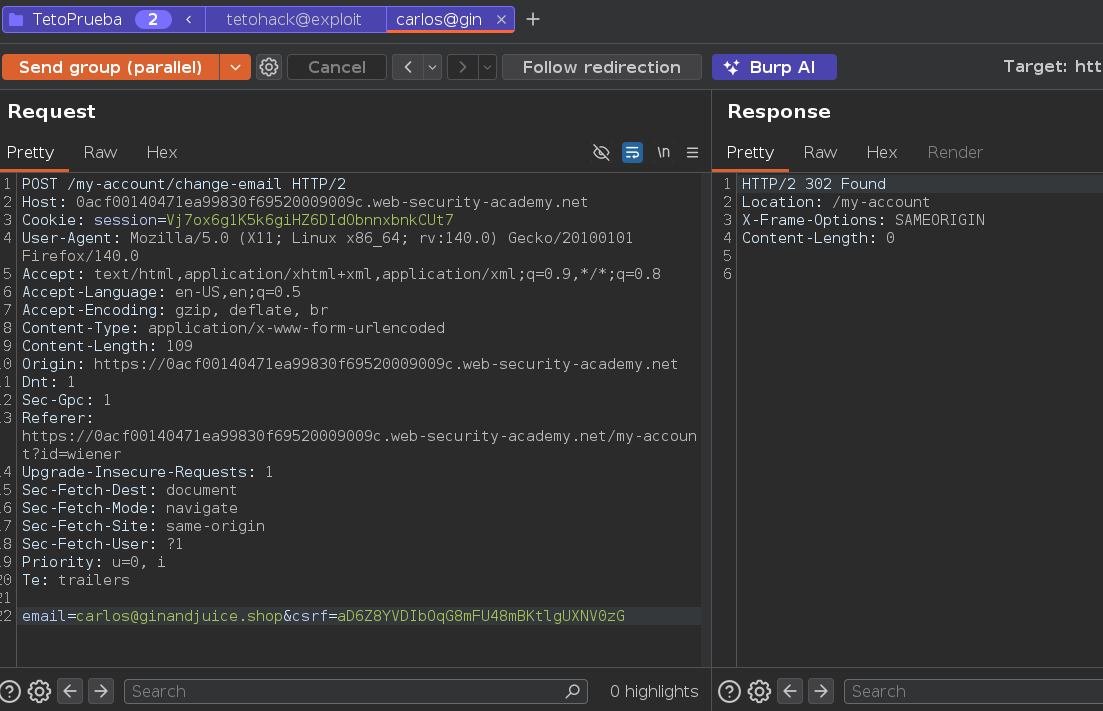Click the Request panel heading
This screenshot has height=711, width=1103.
pyautogui.click(x=51, y=112)
